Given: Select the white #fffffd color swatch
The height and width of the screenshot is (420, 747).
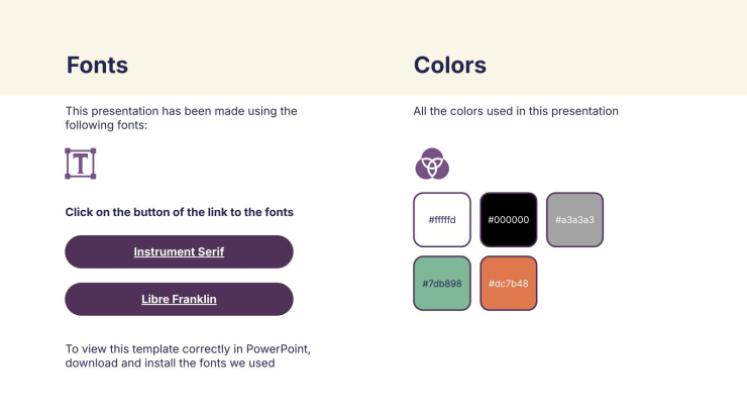Looking at the screenshot, I should (442, 219).
